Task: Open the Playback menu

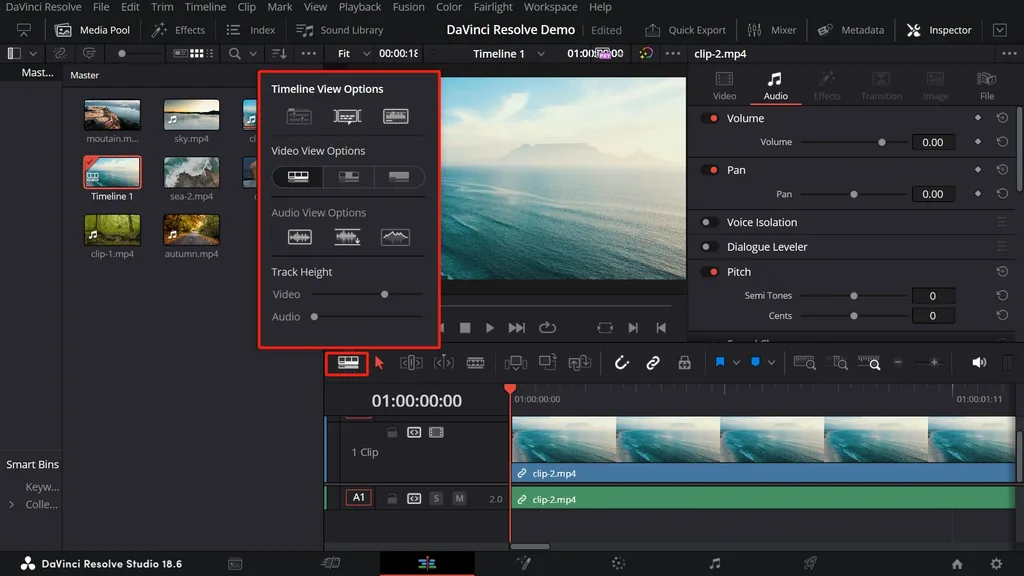Action: [x=359, y=7]
